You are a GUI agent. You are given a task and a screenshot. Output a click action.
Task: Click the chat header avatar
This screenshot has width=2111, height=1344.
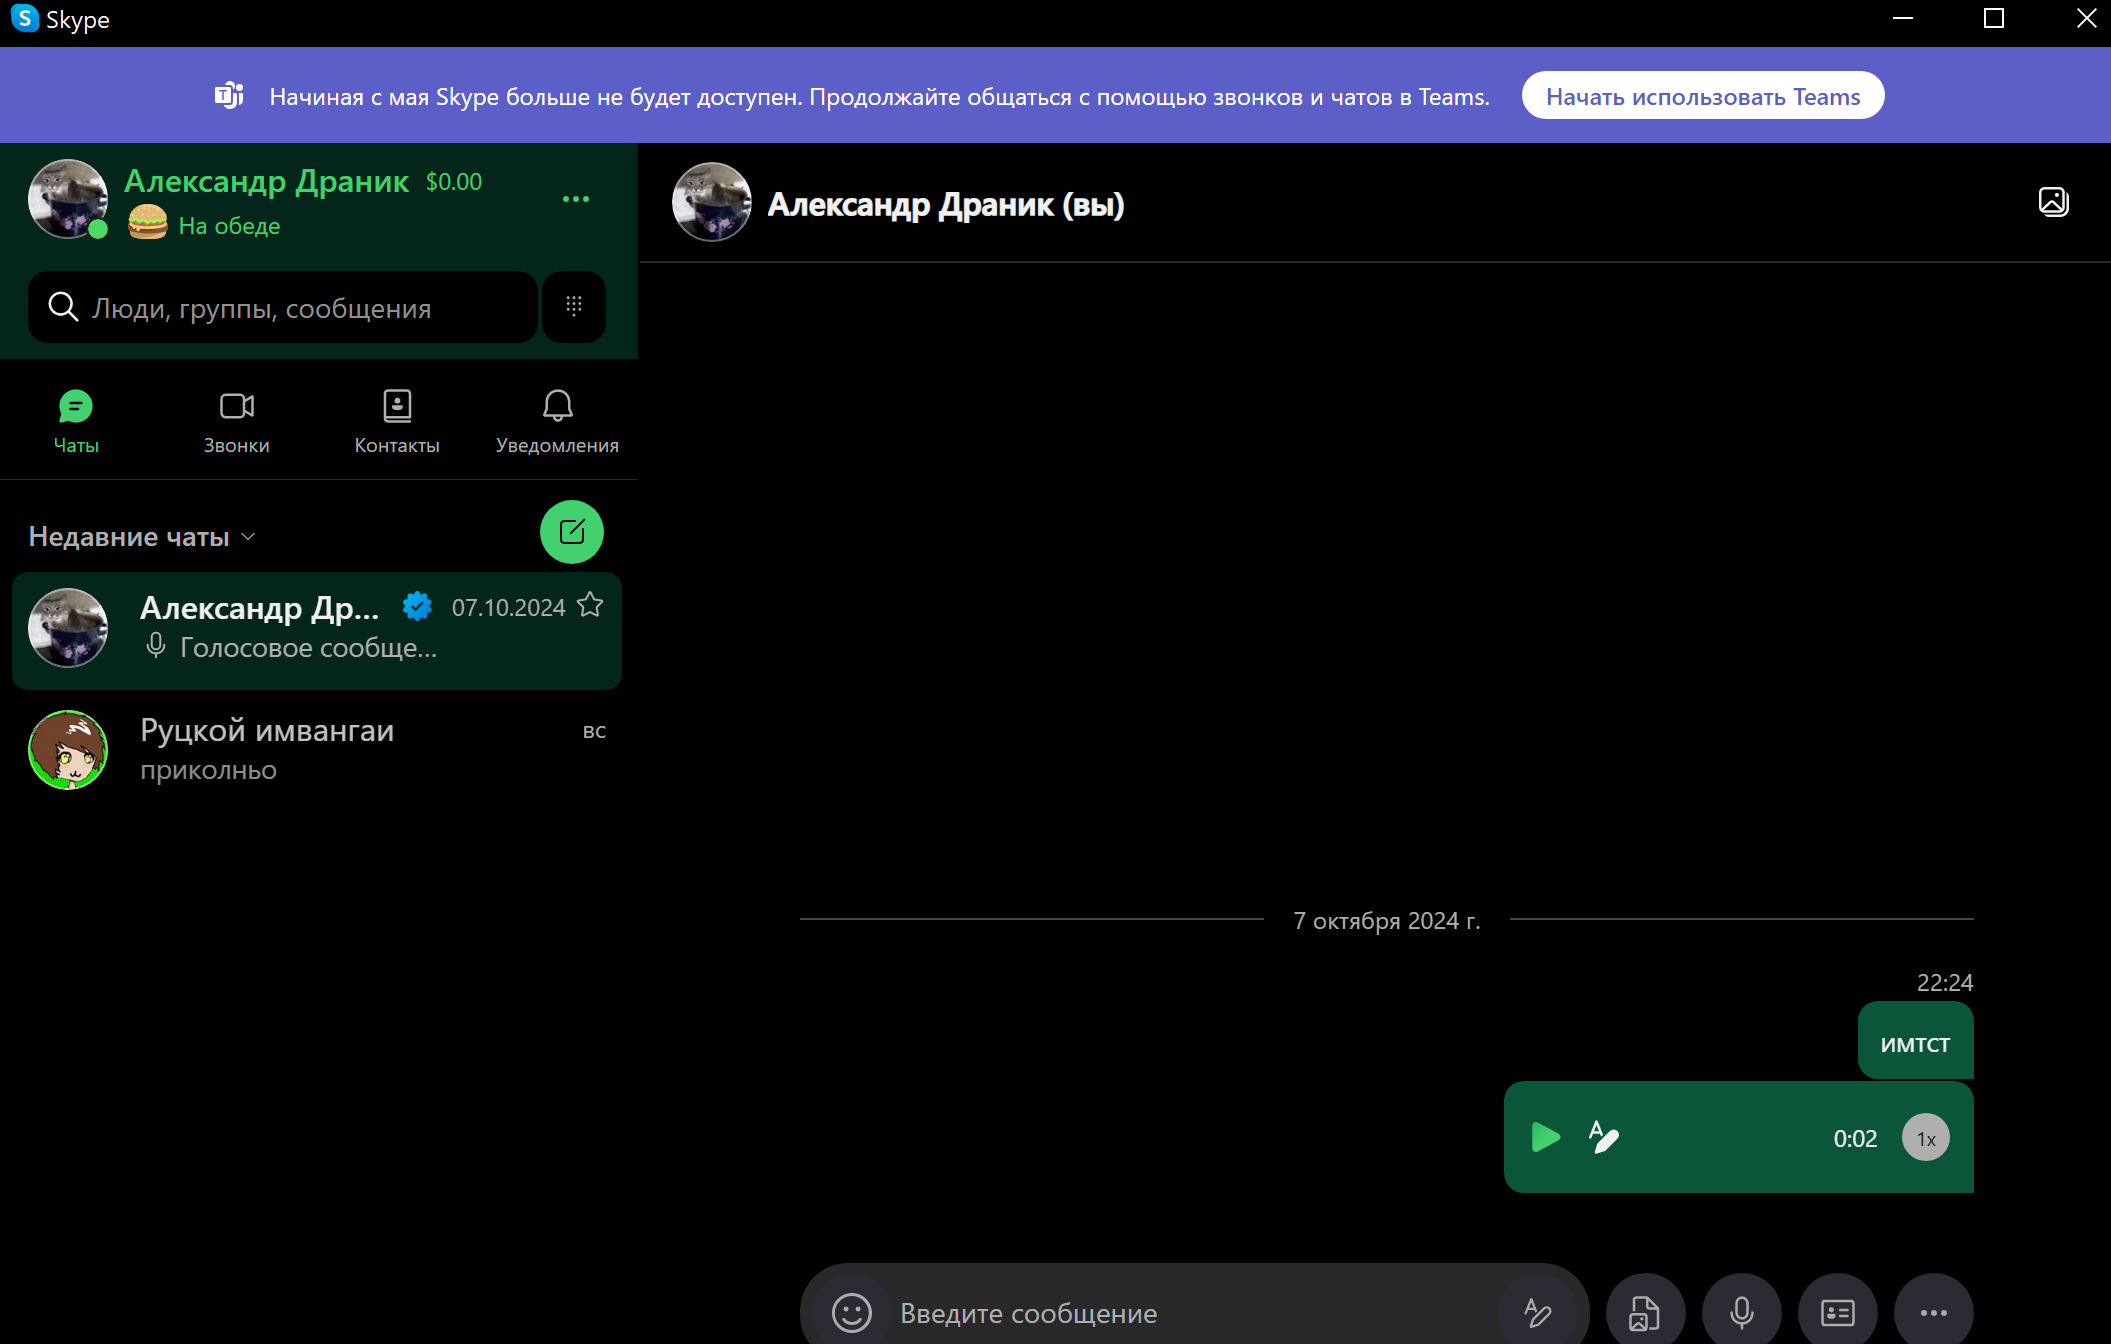click(x=712, y=202)
